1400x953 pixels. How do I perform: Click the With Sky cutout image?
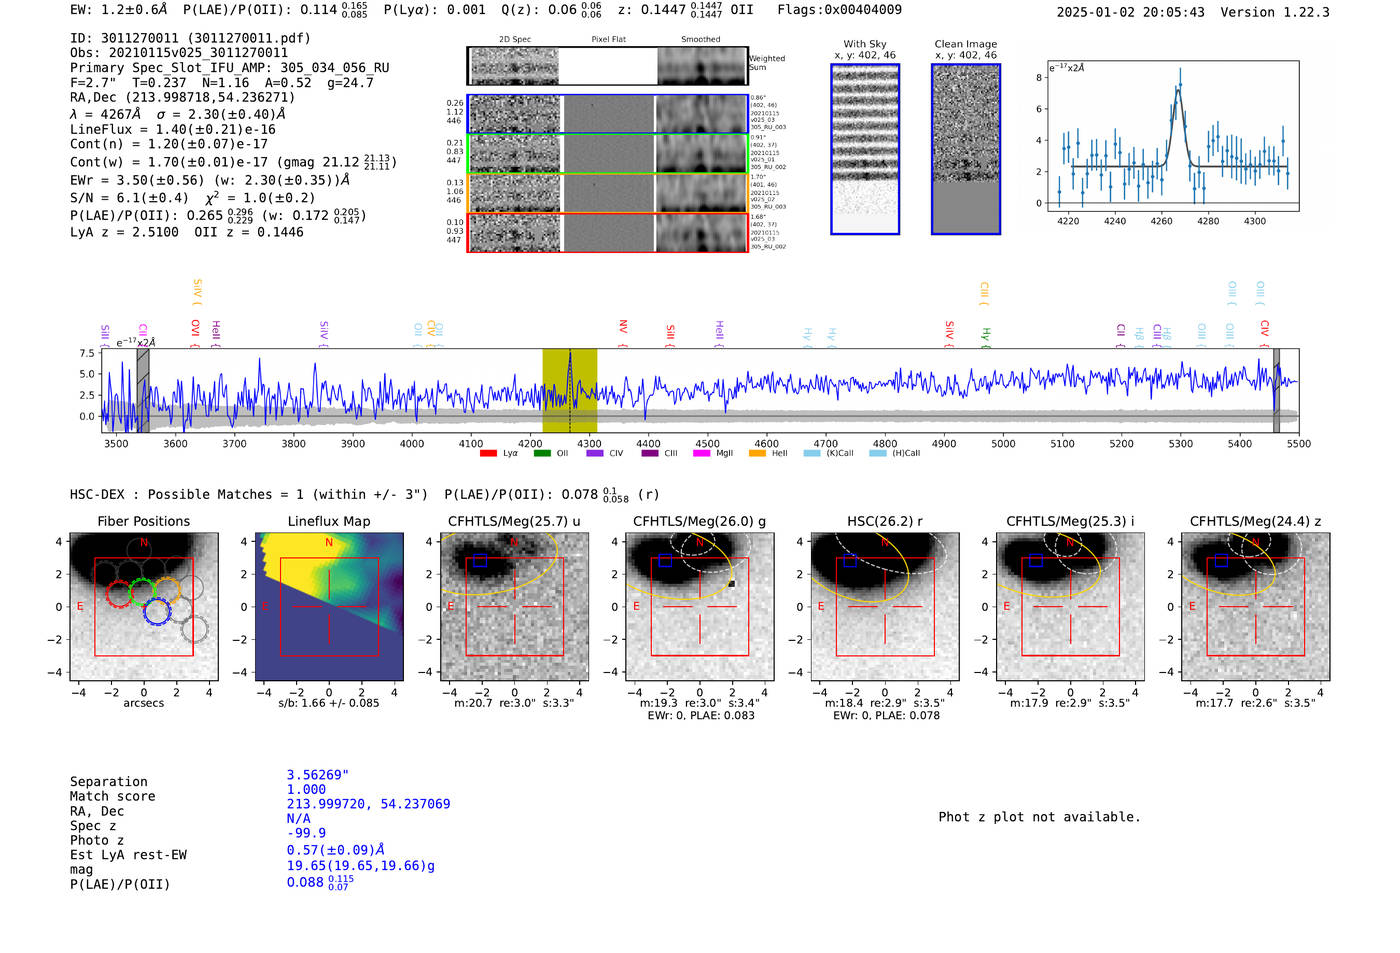tap(865, 149)
